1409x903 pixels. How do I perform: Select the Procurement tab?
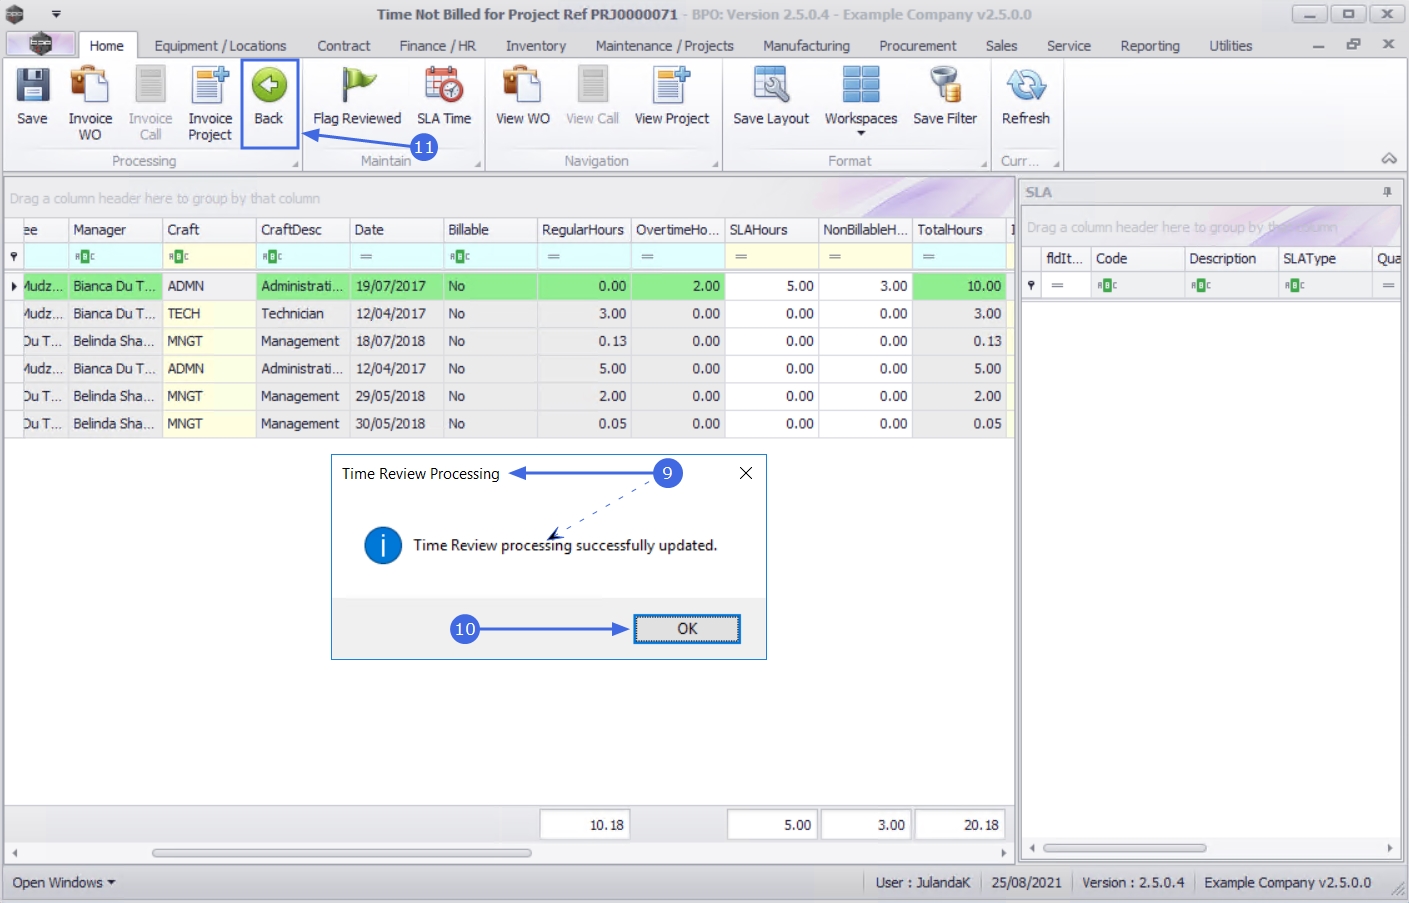pos(918,46)
